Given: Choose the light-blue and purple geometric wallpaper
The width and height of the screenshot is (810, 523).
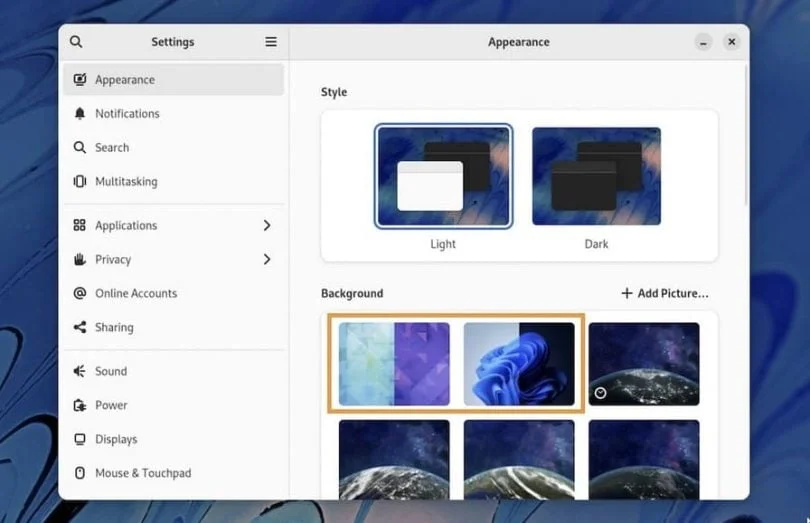Looking at the screenshot, I should [x=394, y=364].
